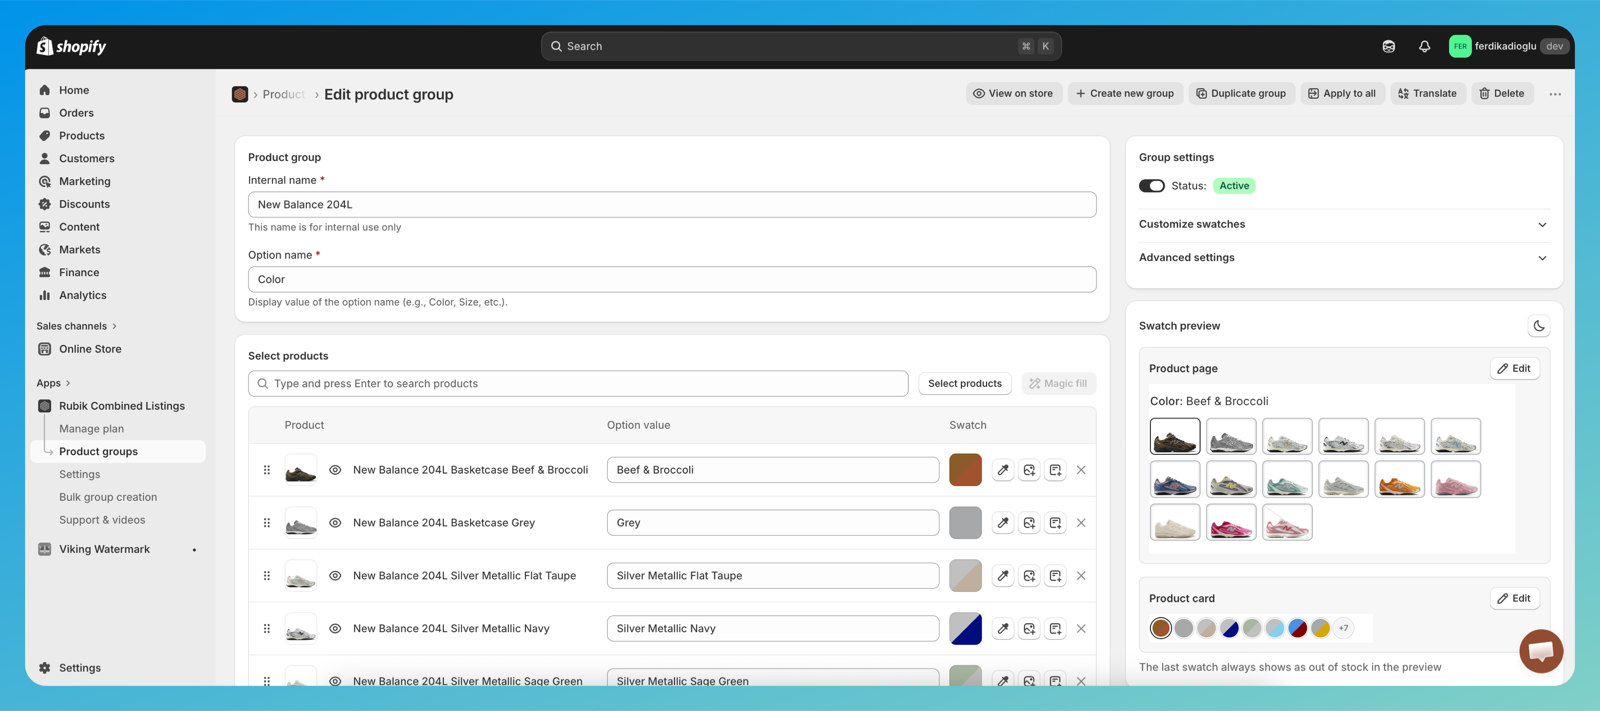Screen dimensions: 1600x711
Task: Open the ferdikadioglu account menu
Action: (x=1508, y=46)
